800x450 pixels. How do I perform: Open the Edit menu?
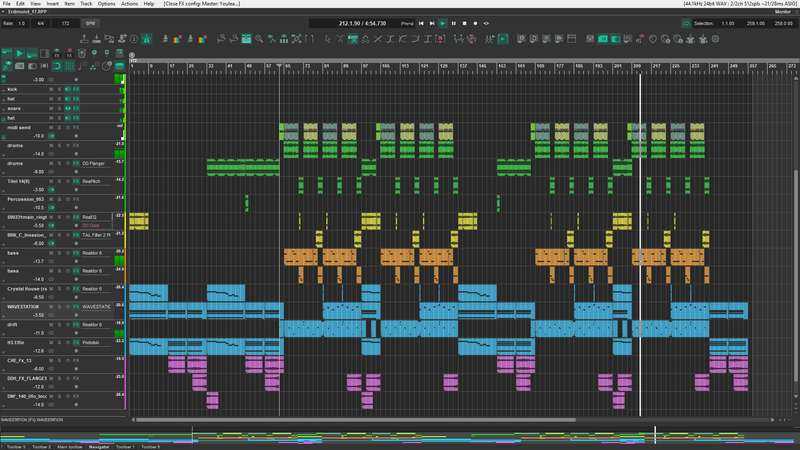point(20,4)
